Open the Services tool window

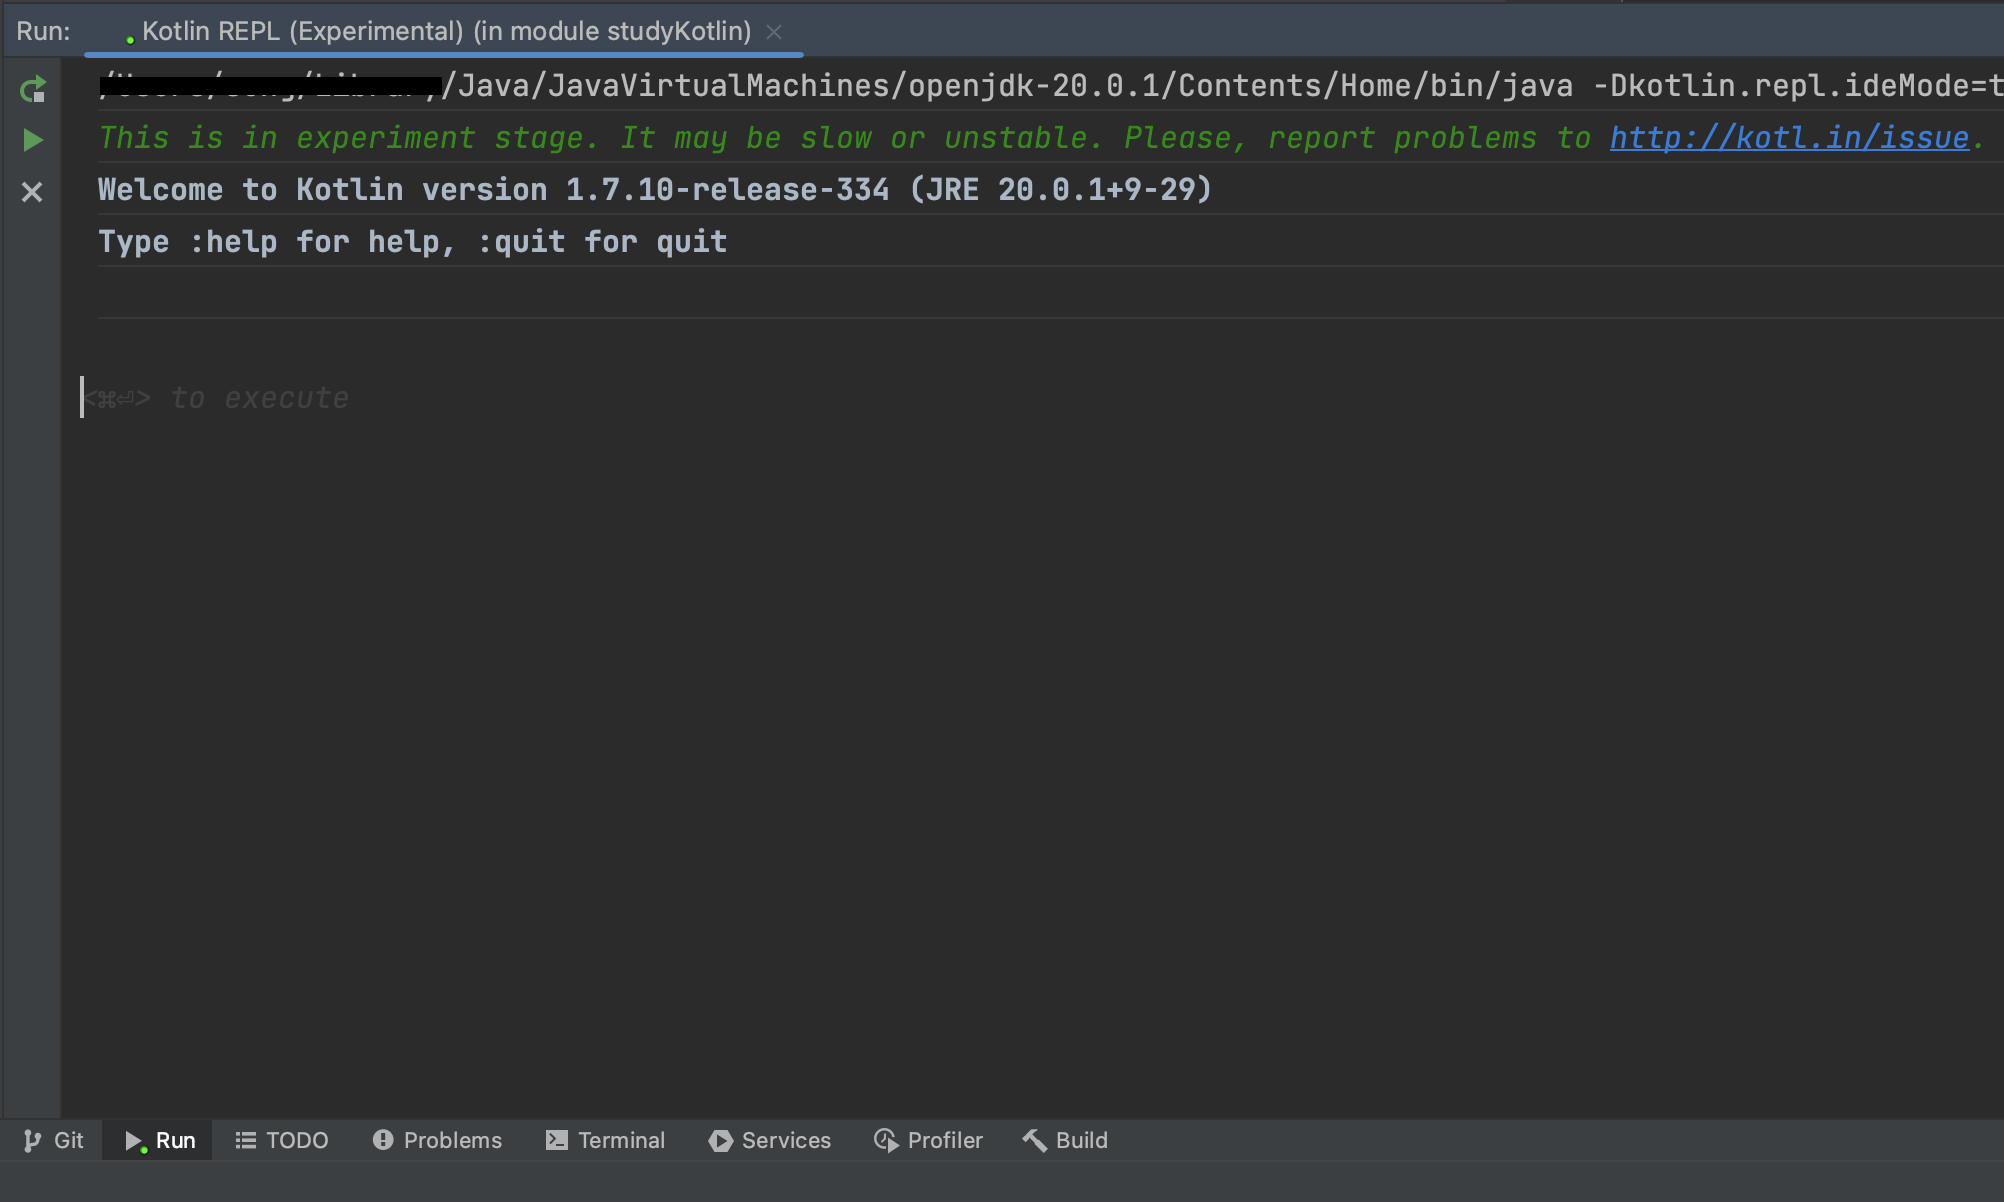770,1140
